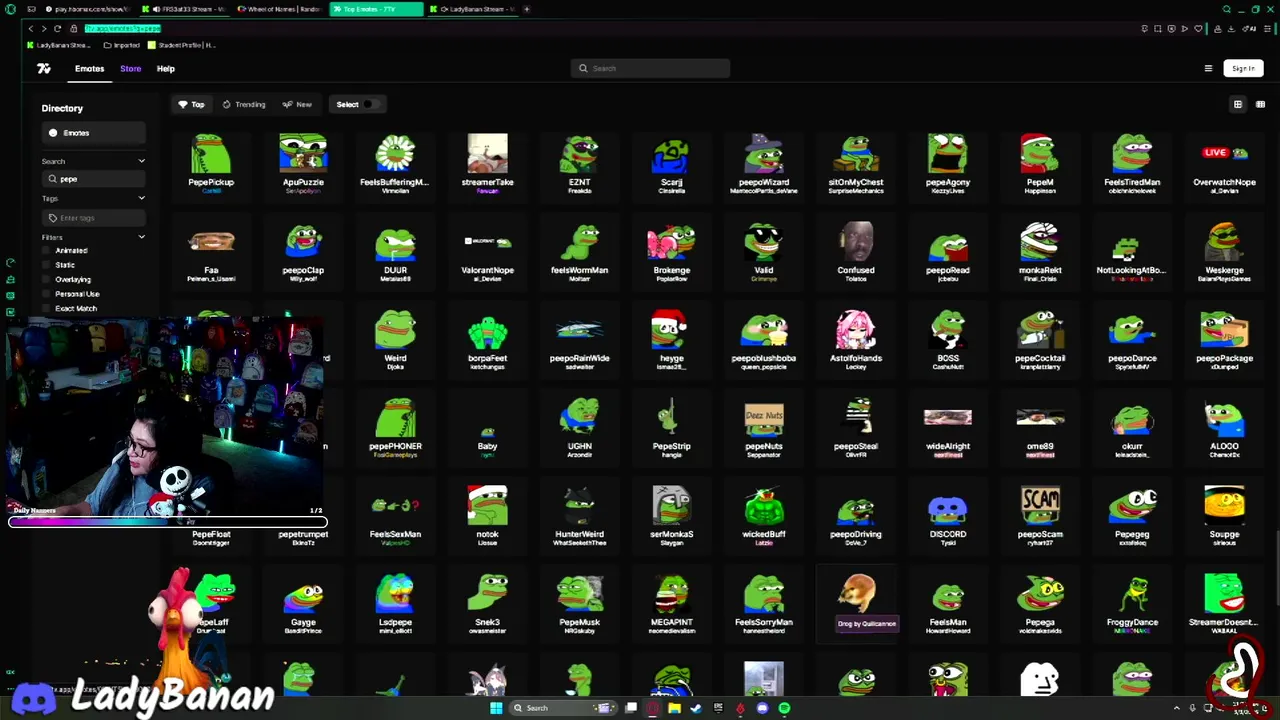Check the Exact Match filter
Screen dimensions: 1280x720
tap(46, 308)
